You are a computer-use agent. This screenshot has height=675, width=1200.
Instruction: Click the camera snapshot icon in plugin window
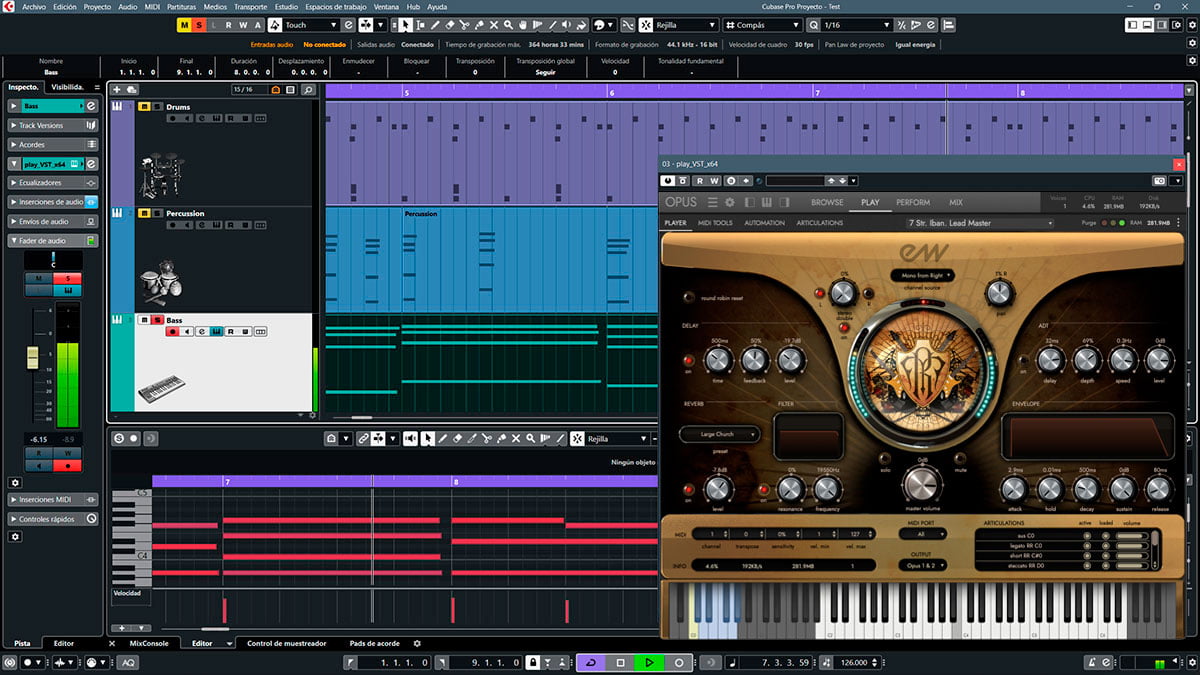point(1159,181)
